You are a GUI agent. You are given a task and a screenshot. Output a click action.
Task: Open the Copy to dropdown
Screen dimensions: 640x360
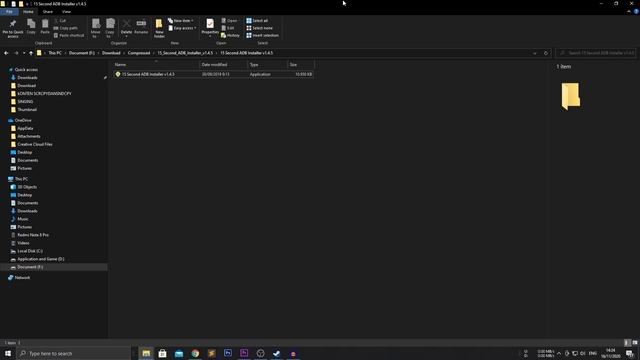pyautogui.click(x=110, y=29)
